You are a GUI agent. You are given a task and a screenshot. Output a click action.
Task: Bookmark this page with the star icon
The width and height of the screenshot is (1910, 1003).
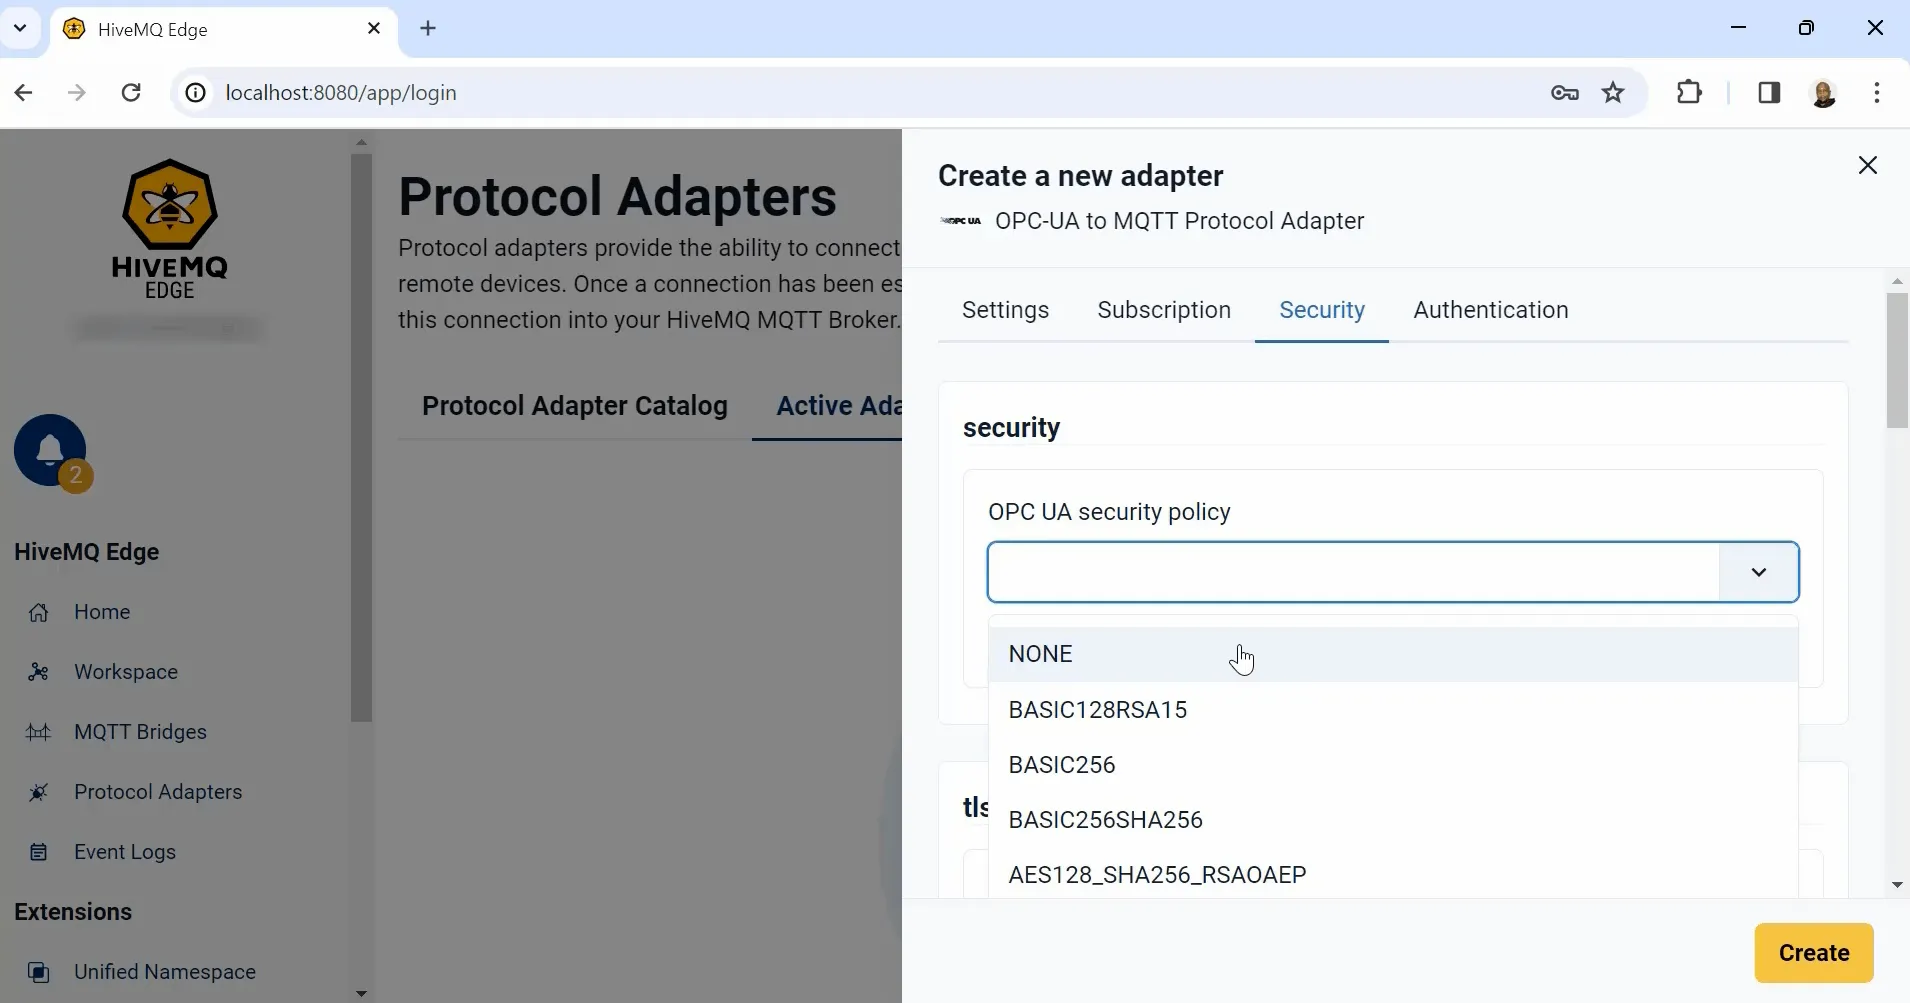pyautogui.click(x=1613, y=93)
